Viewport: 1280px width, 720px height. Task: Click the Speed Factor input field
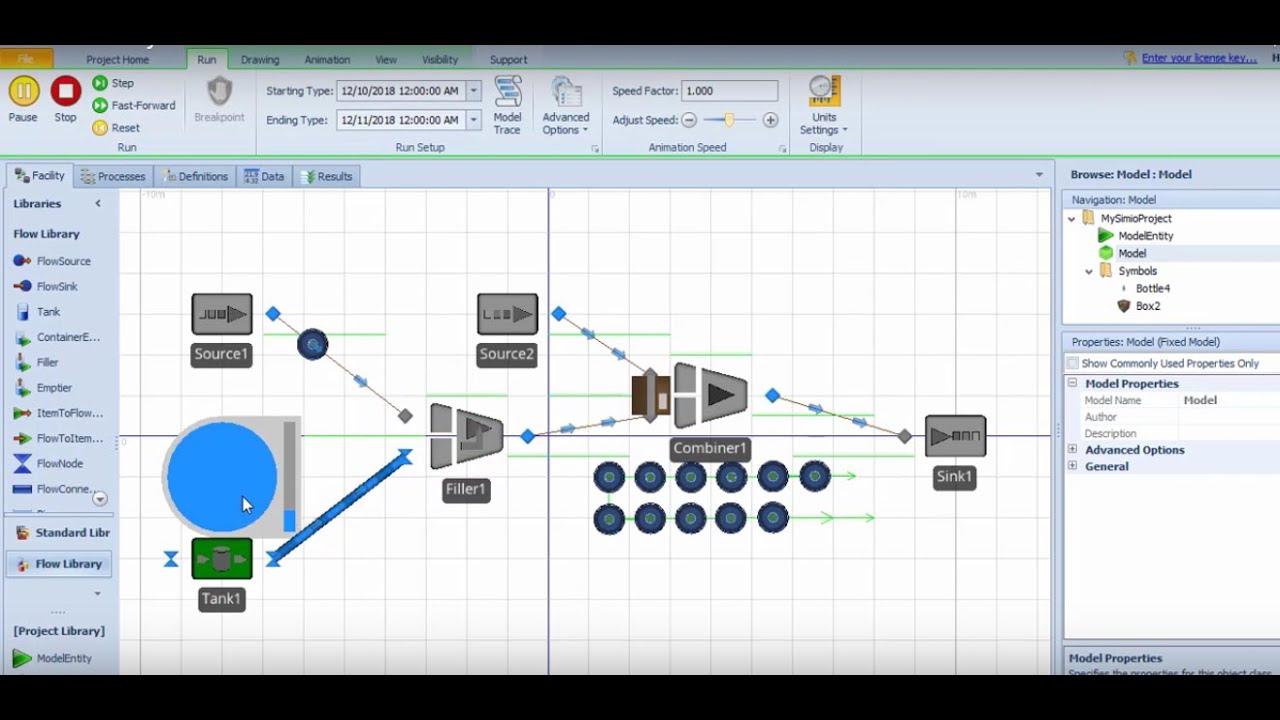pyautogui.click(x=729, y=91)
